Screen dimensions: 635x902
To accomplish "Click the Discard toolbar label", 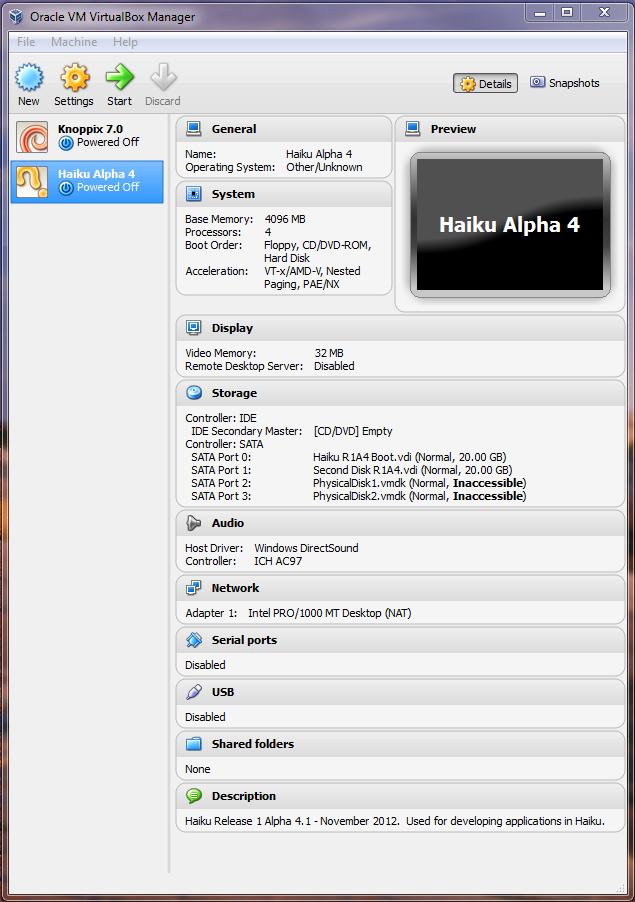I will coord(163,101).
